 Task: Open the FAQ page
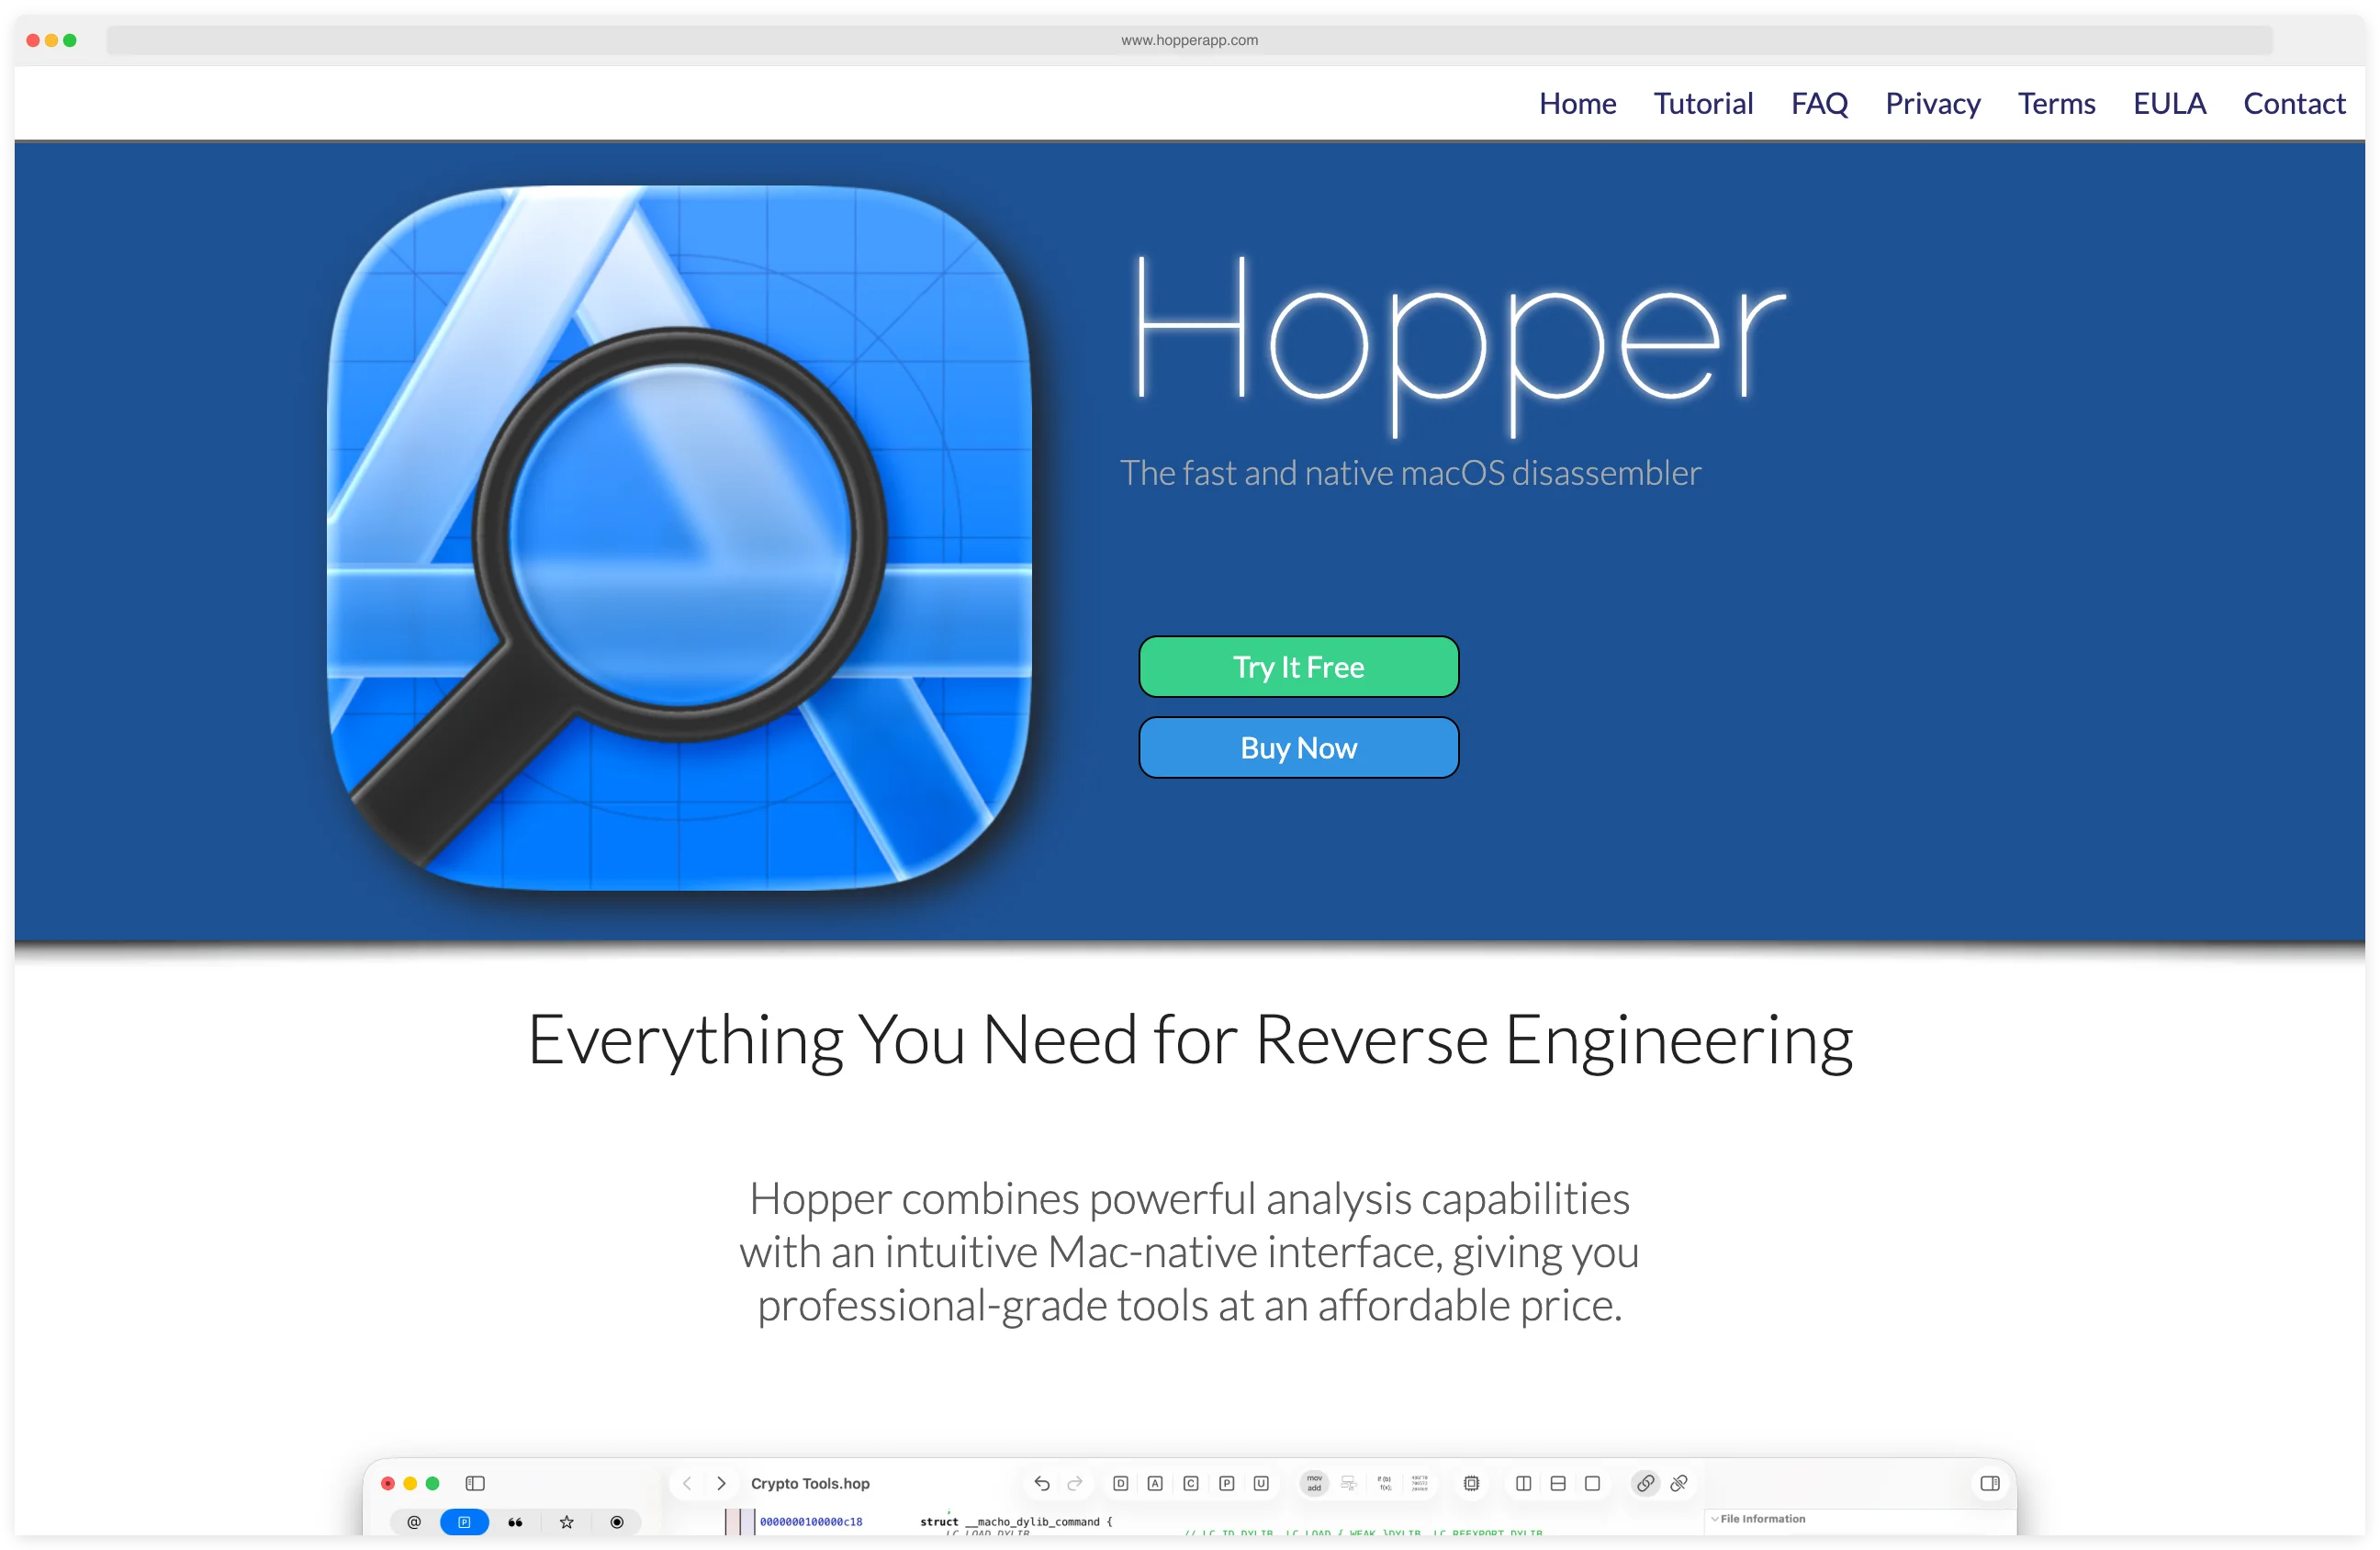tap(1819, 103)
